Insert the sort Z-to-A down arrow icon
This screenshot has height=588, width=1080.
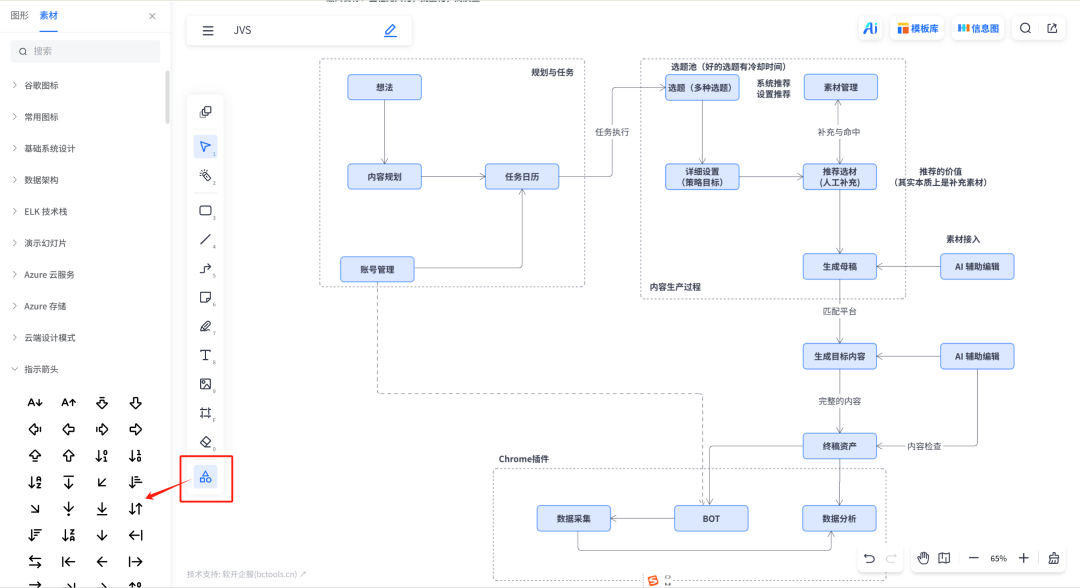pyautogui.click(x=68, y=535)
